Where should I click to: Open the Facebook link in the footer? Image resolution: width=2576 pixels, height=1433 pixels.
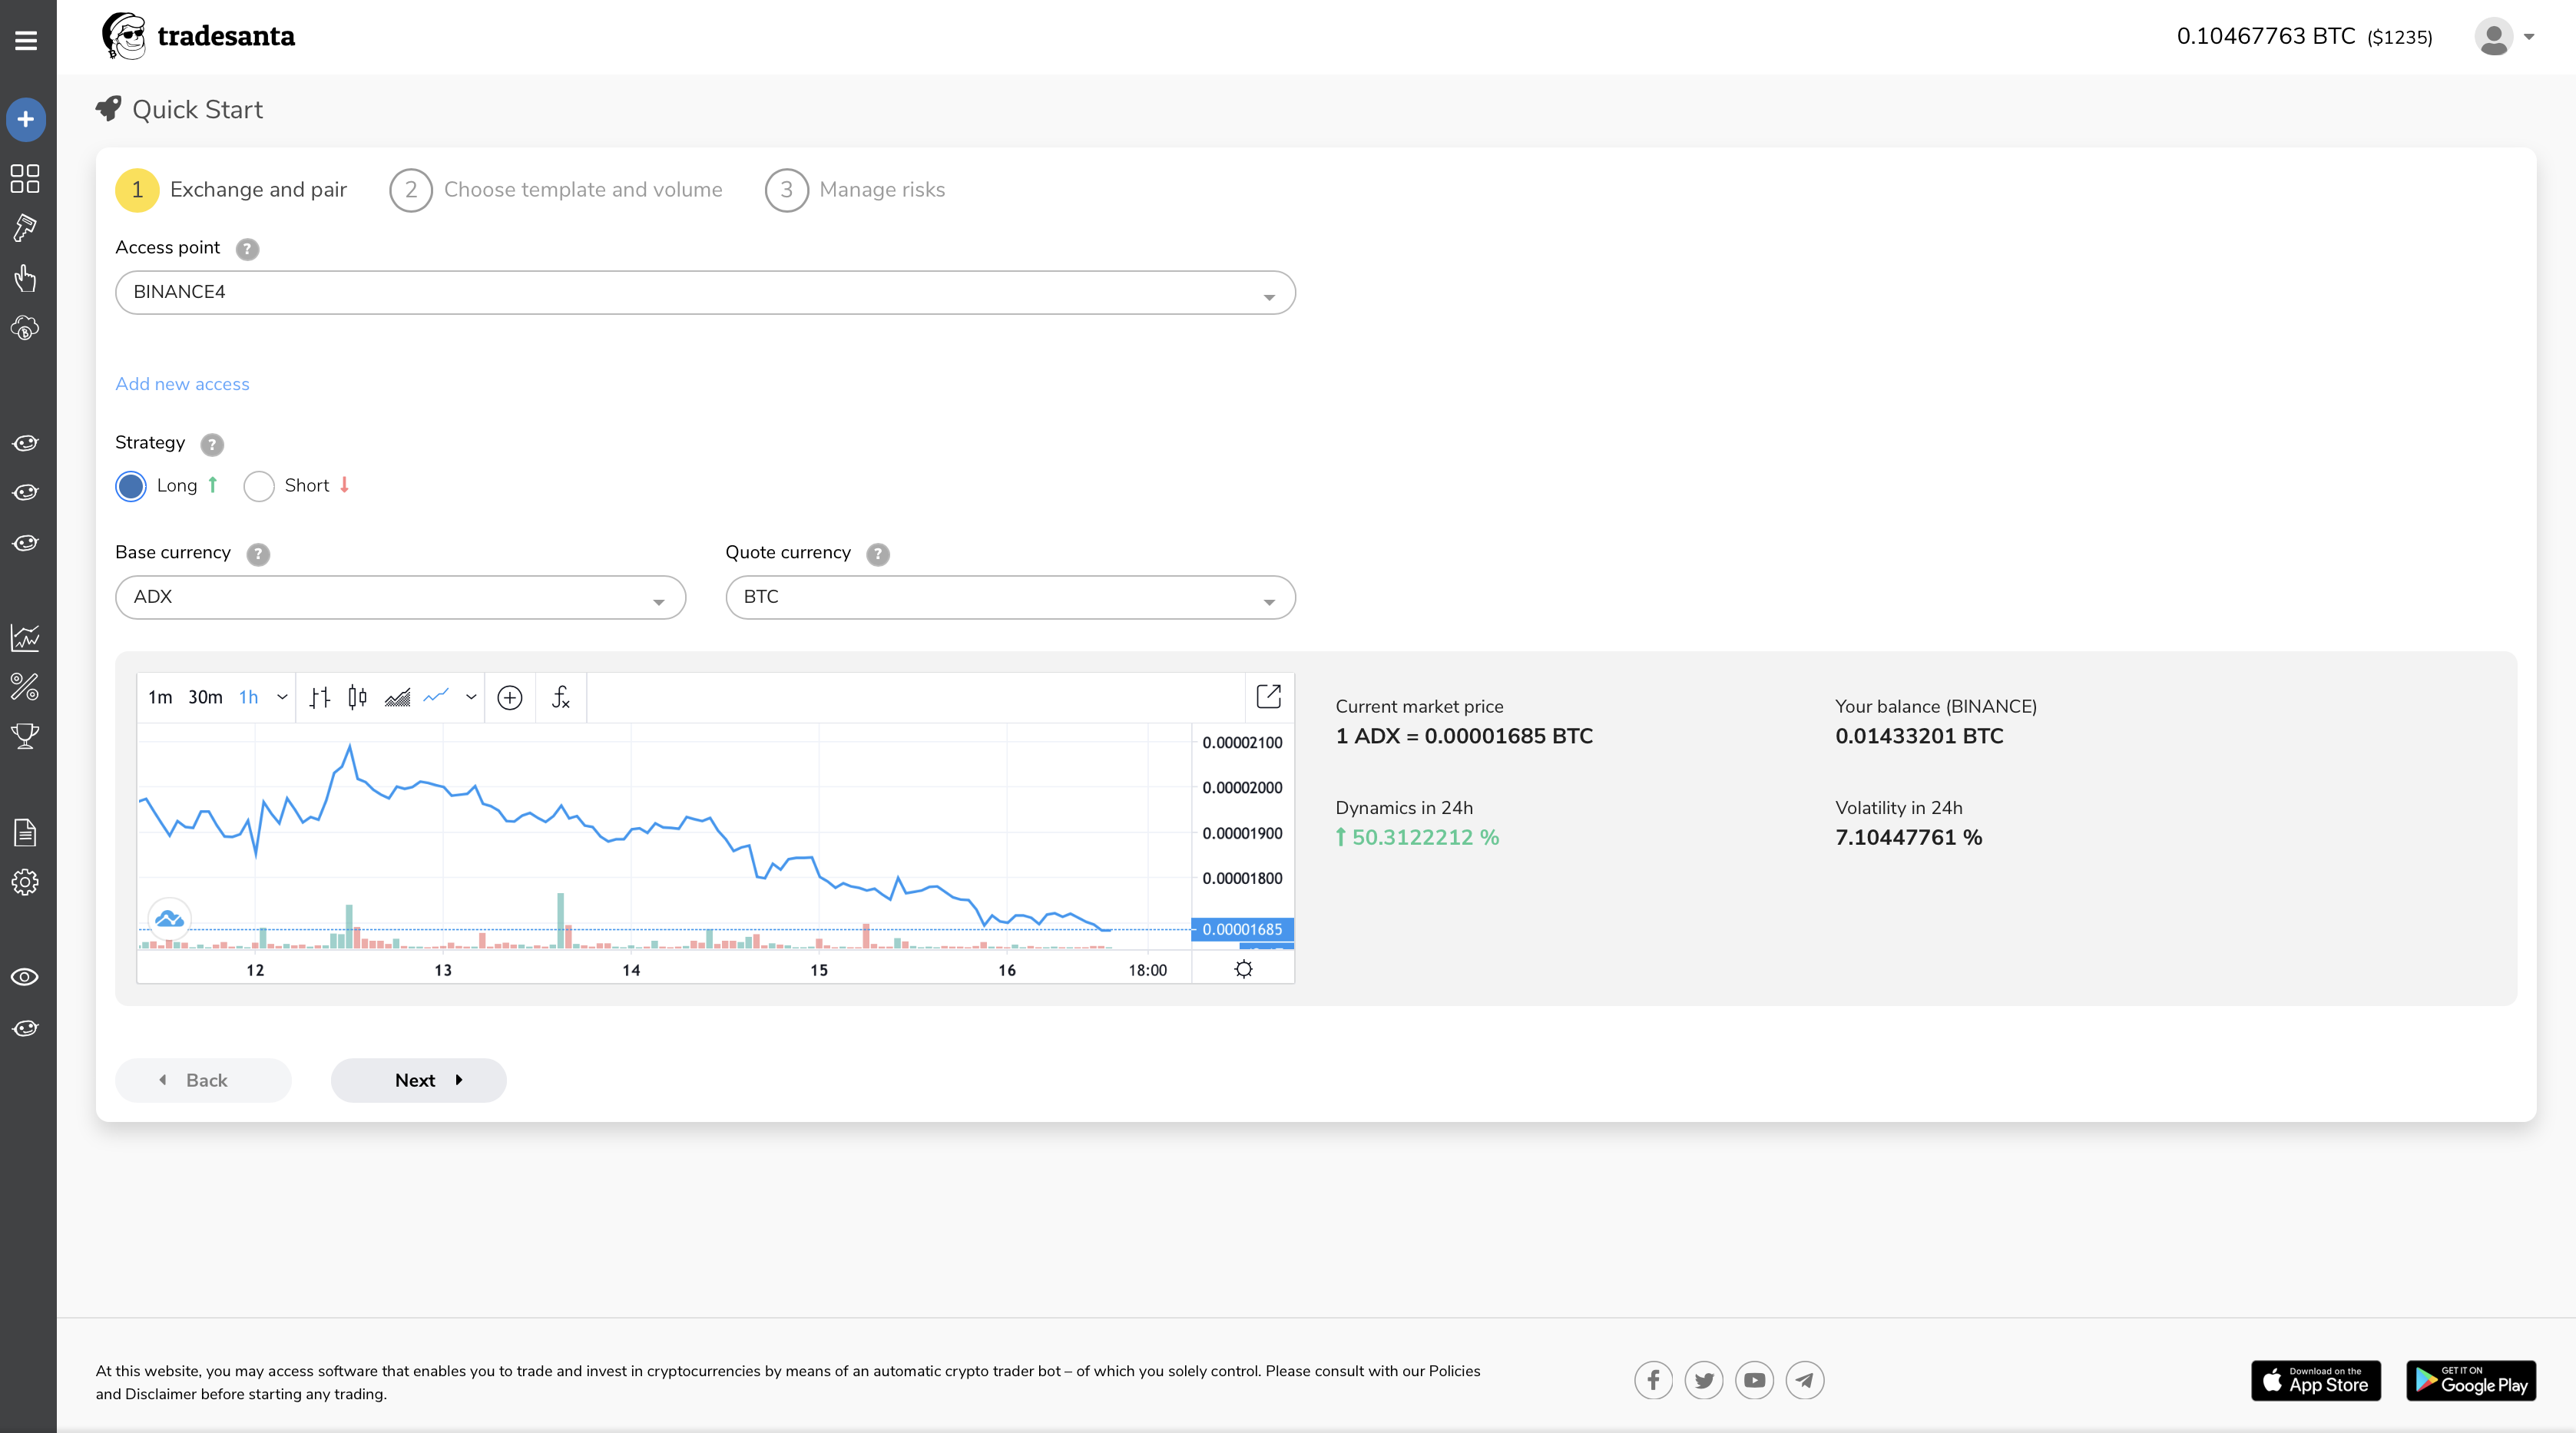point(1654,1380)
